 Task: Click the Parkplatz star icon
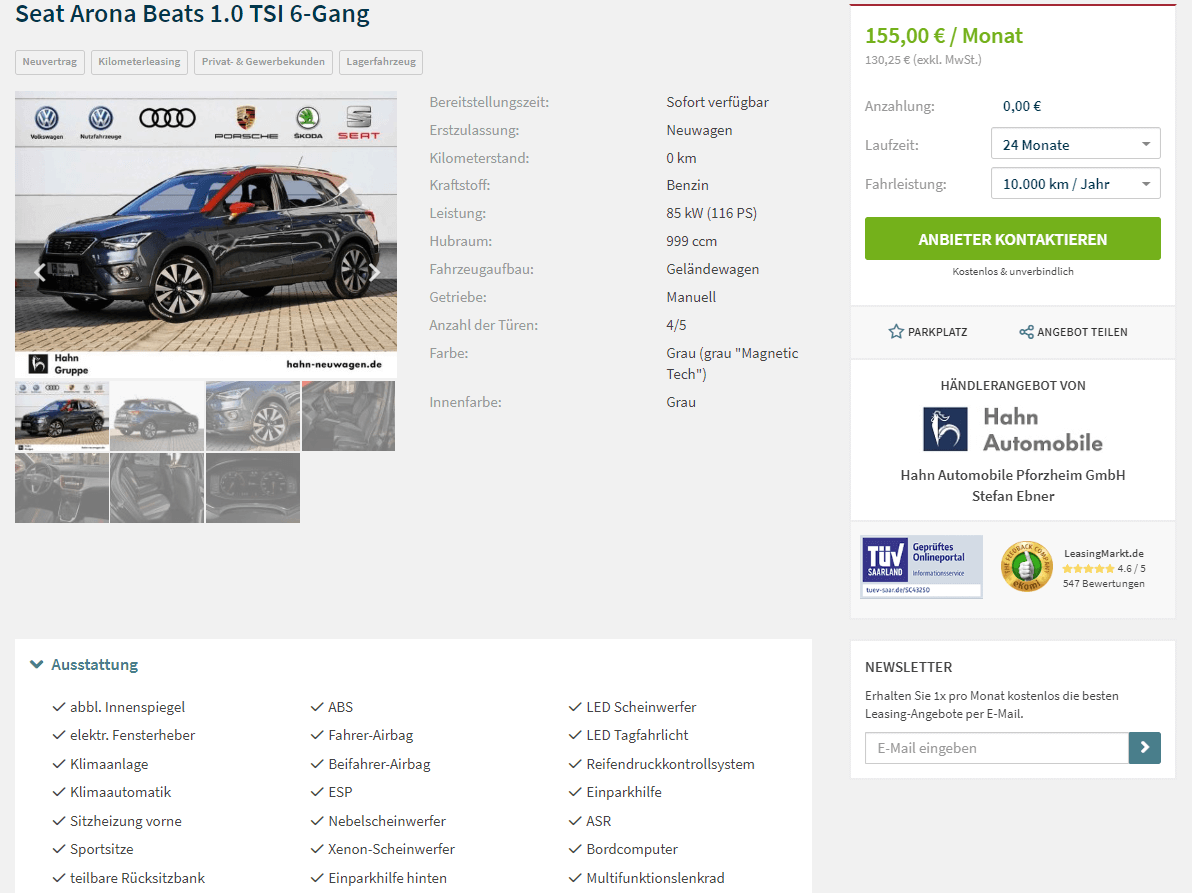896,331
